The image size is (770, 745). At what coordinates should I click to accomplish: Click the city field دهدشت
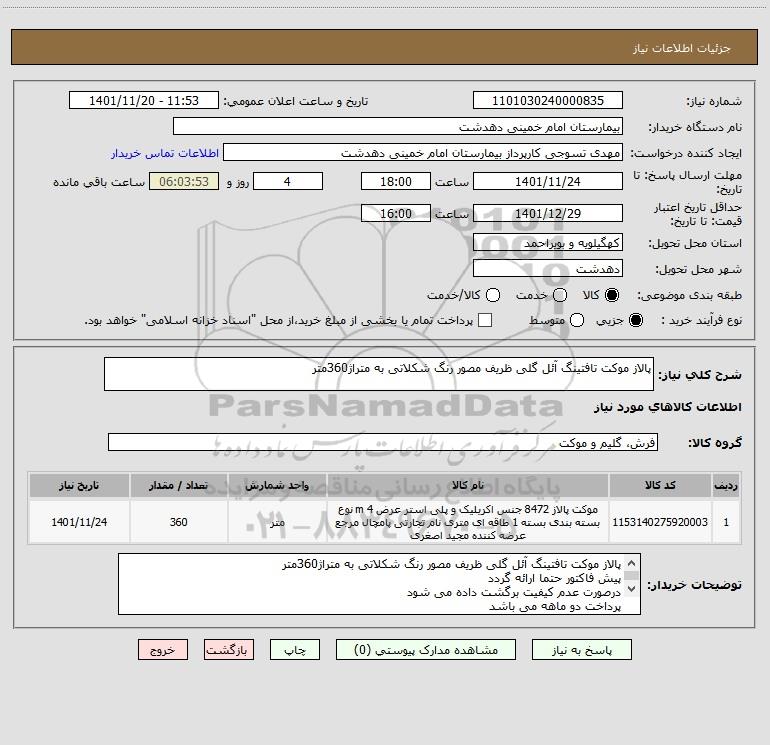pyautogui.click(x=548, y=269)
